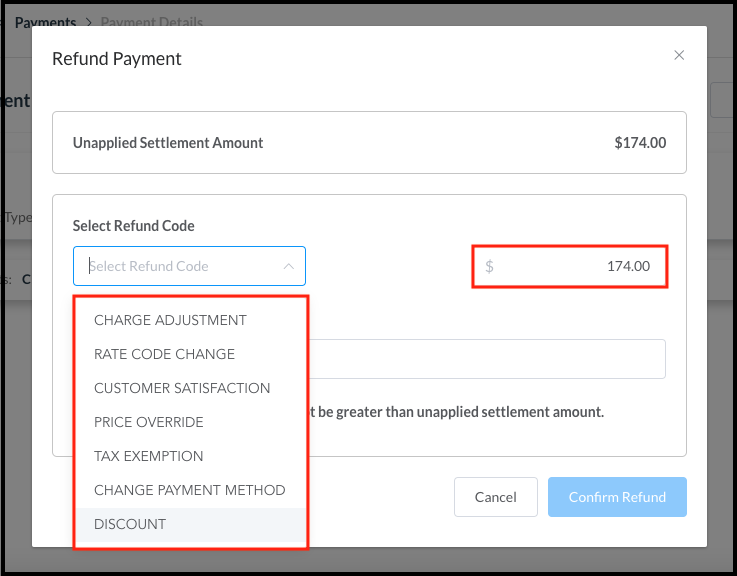Choose the TAX EXEMPTION option
Image resolution: width=737 pixels, height=576 pixels.
148,456
